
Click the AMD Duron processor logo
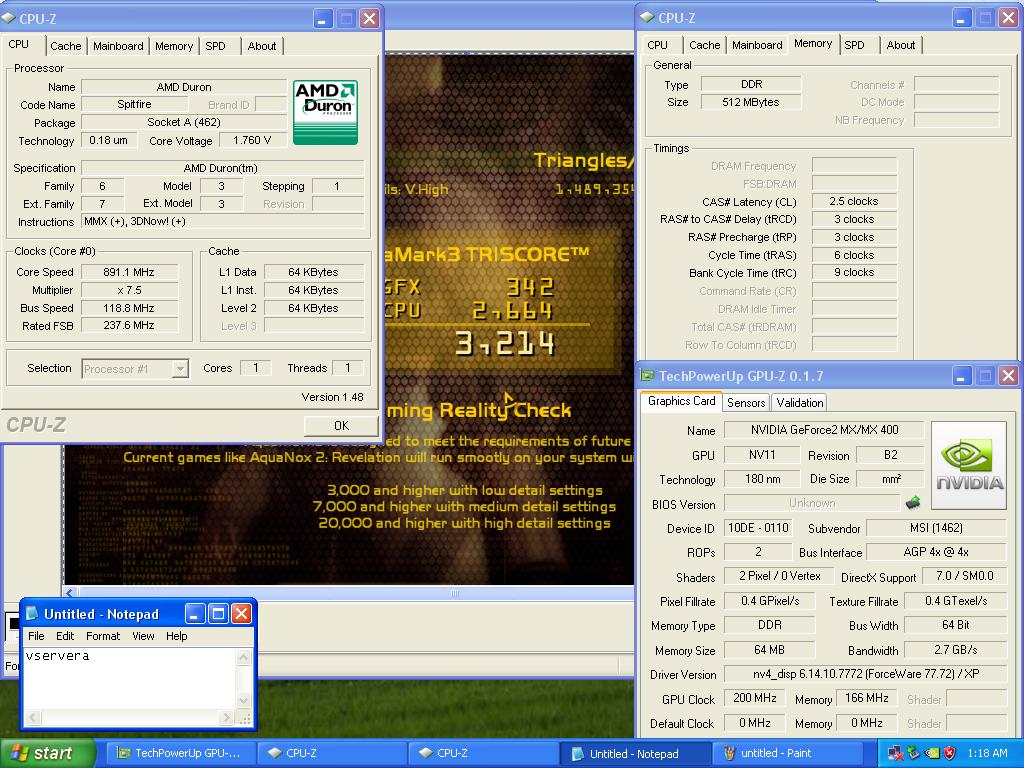click(325, 112)
